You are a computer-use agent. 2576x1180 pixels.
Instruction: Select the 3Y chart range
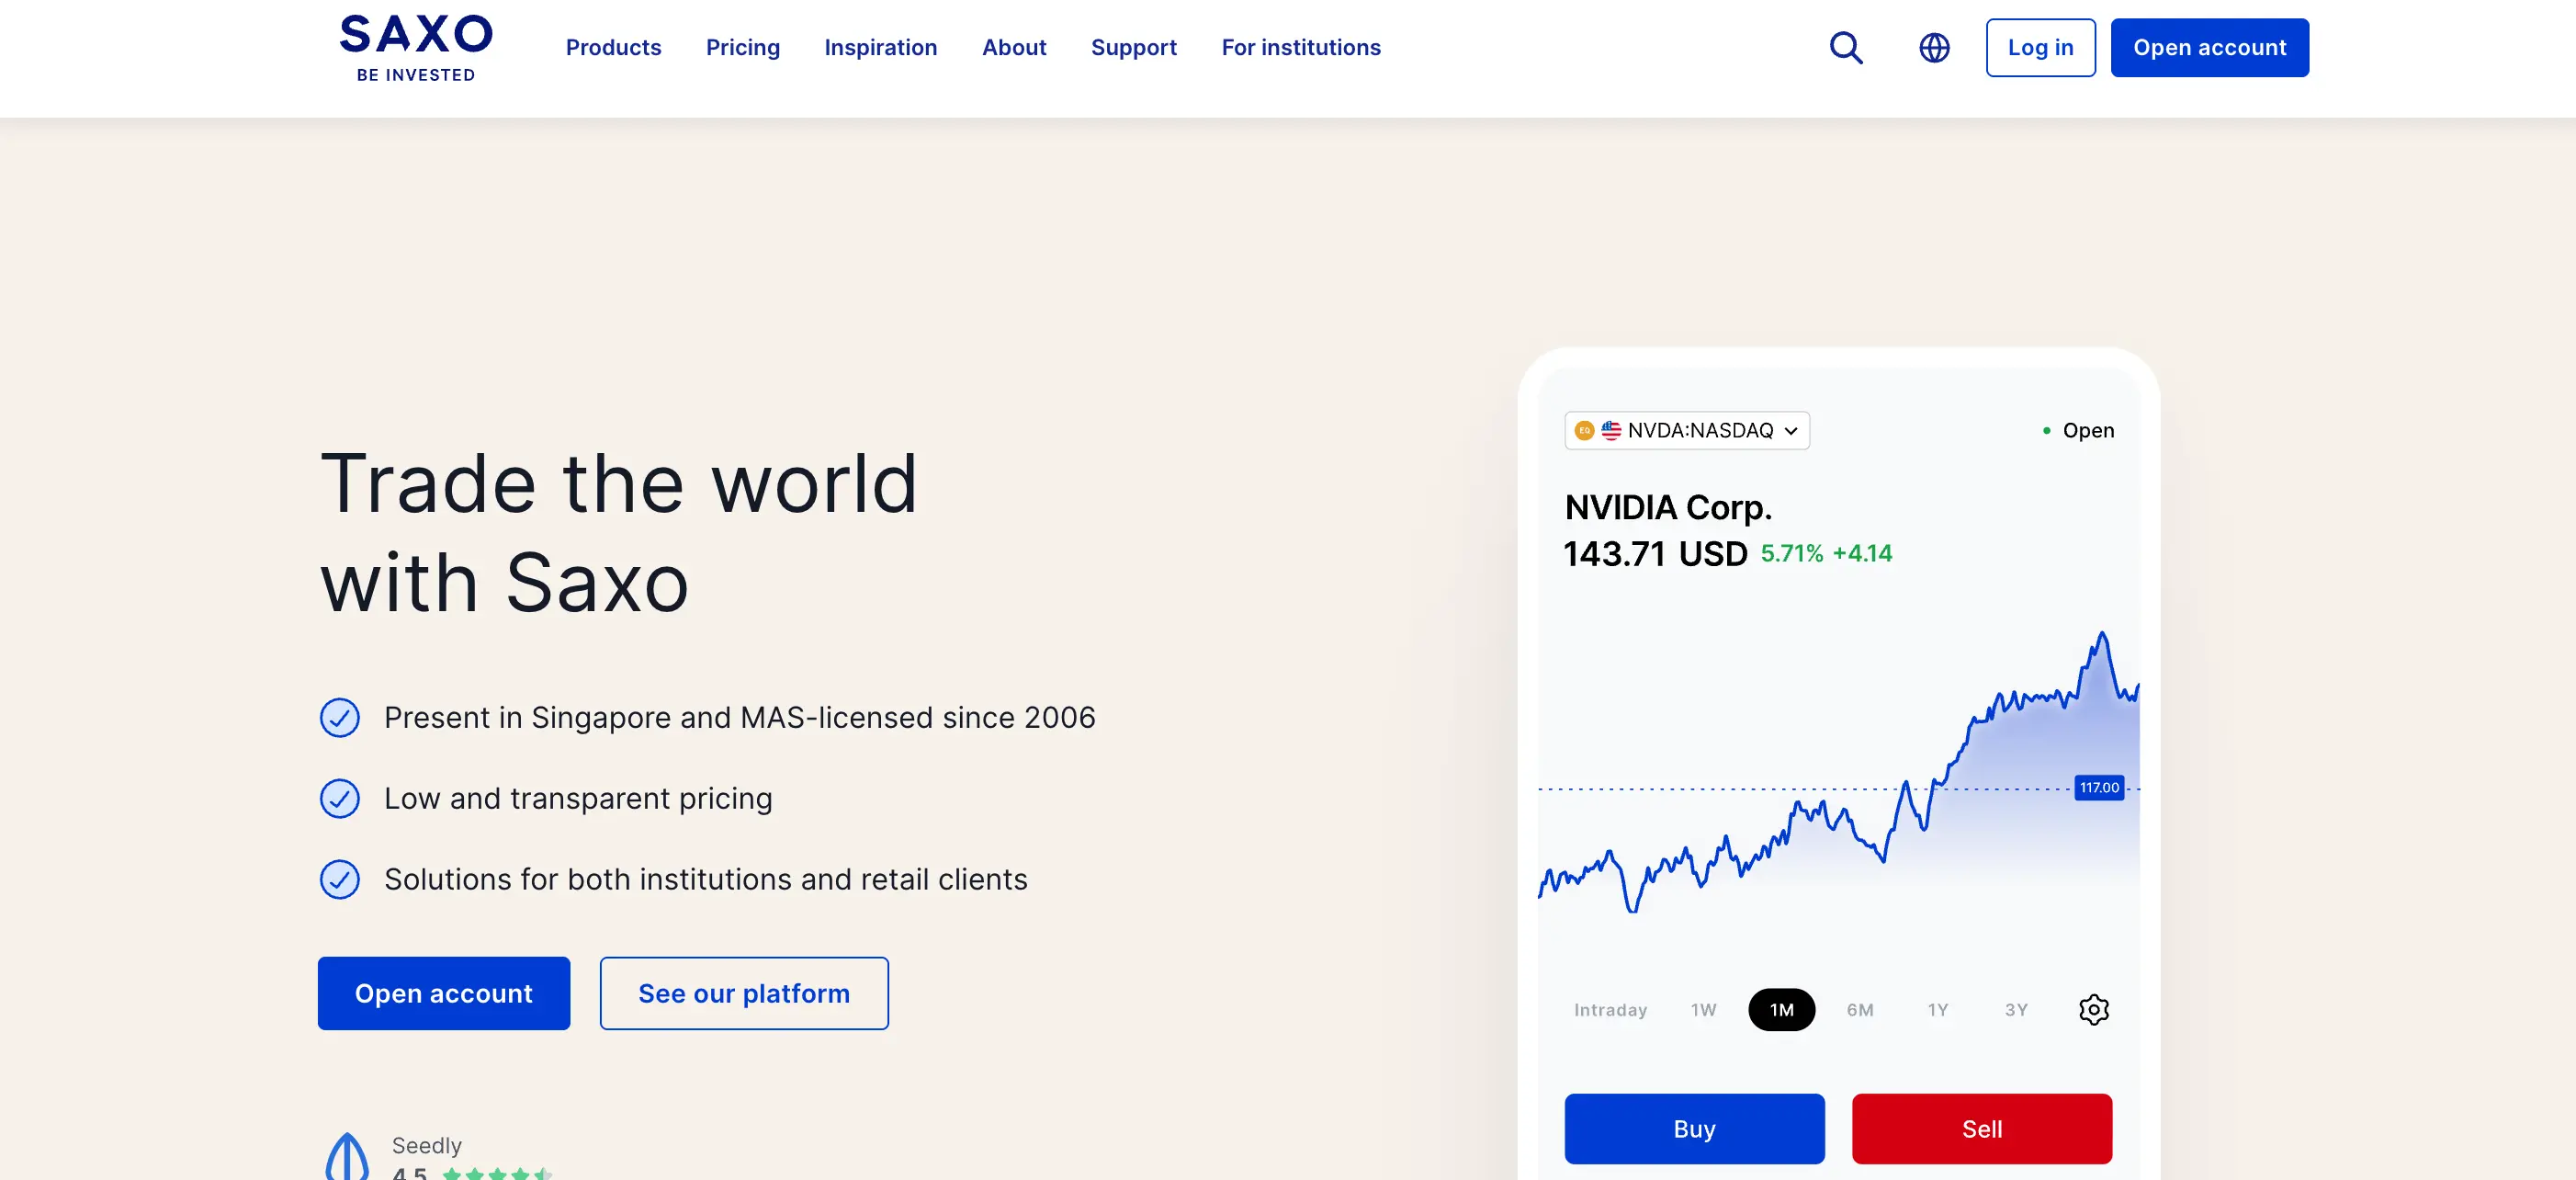(x=2016, y=1010)
